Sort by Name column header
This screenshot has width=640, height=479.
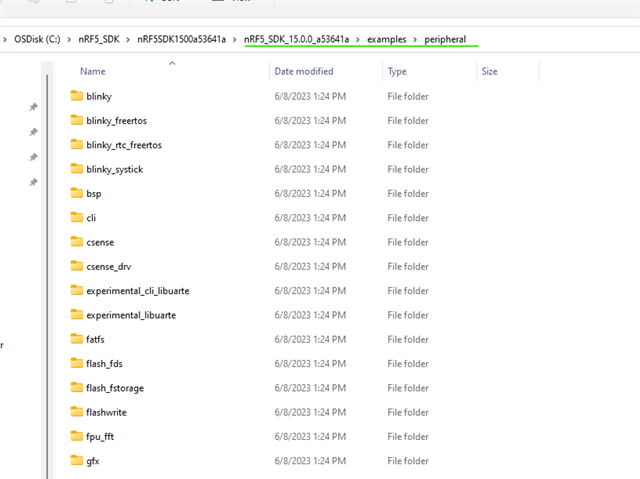(93, 71)
